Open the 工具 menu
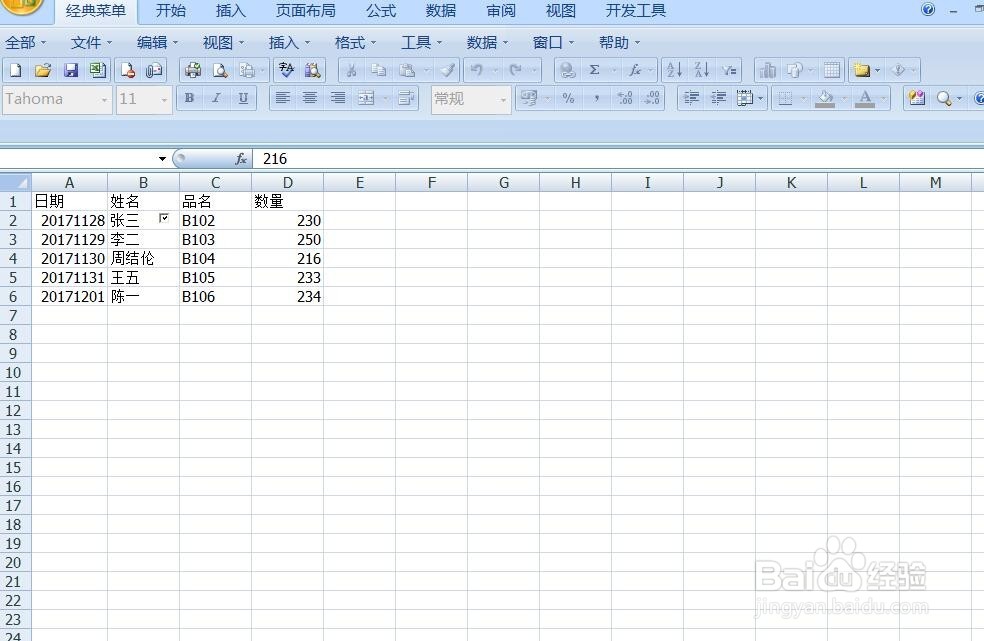984x641 pixels. pyautogui.click(x=416, y=42)
